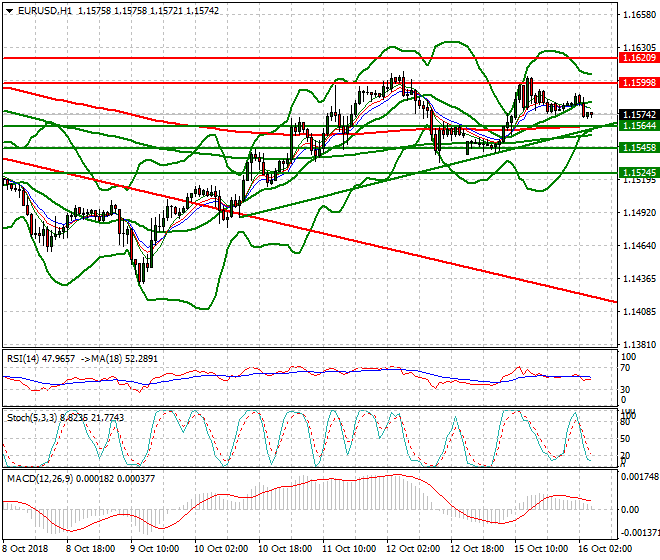Select the green 1.15458 level label

coord(639,147)
